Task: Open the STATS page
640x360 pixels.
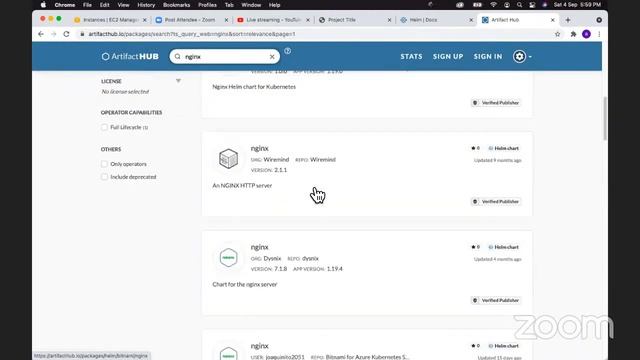Action: [x=411, y=56]
